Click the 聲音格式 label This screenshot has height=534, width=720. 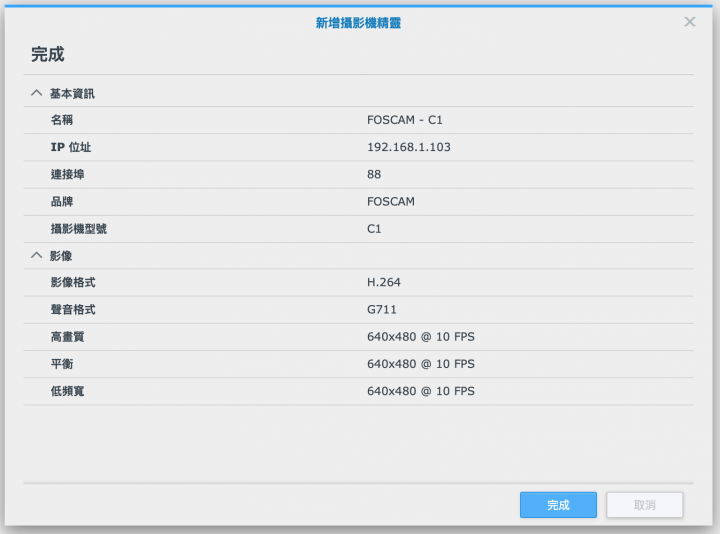coord(73,309)
